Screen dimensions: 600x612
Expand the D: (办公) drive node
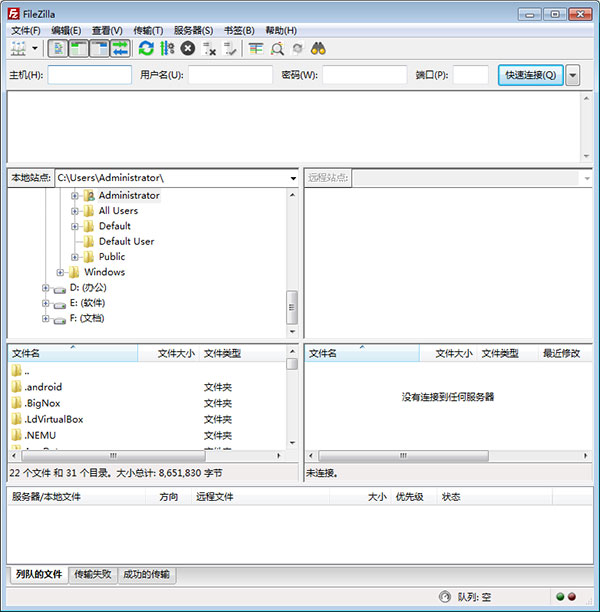(x=46, y=288)
